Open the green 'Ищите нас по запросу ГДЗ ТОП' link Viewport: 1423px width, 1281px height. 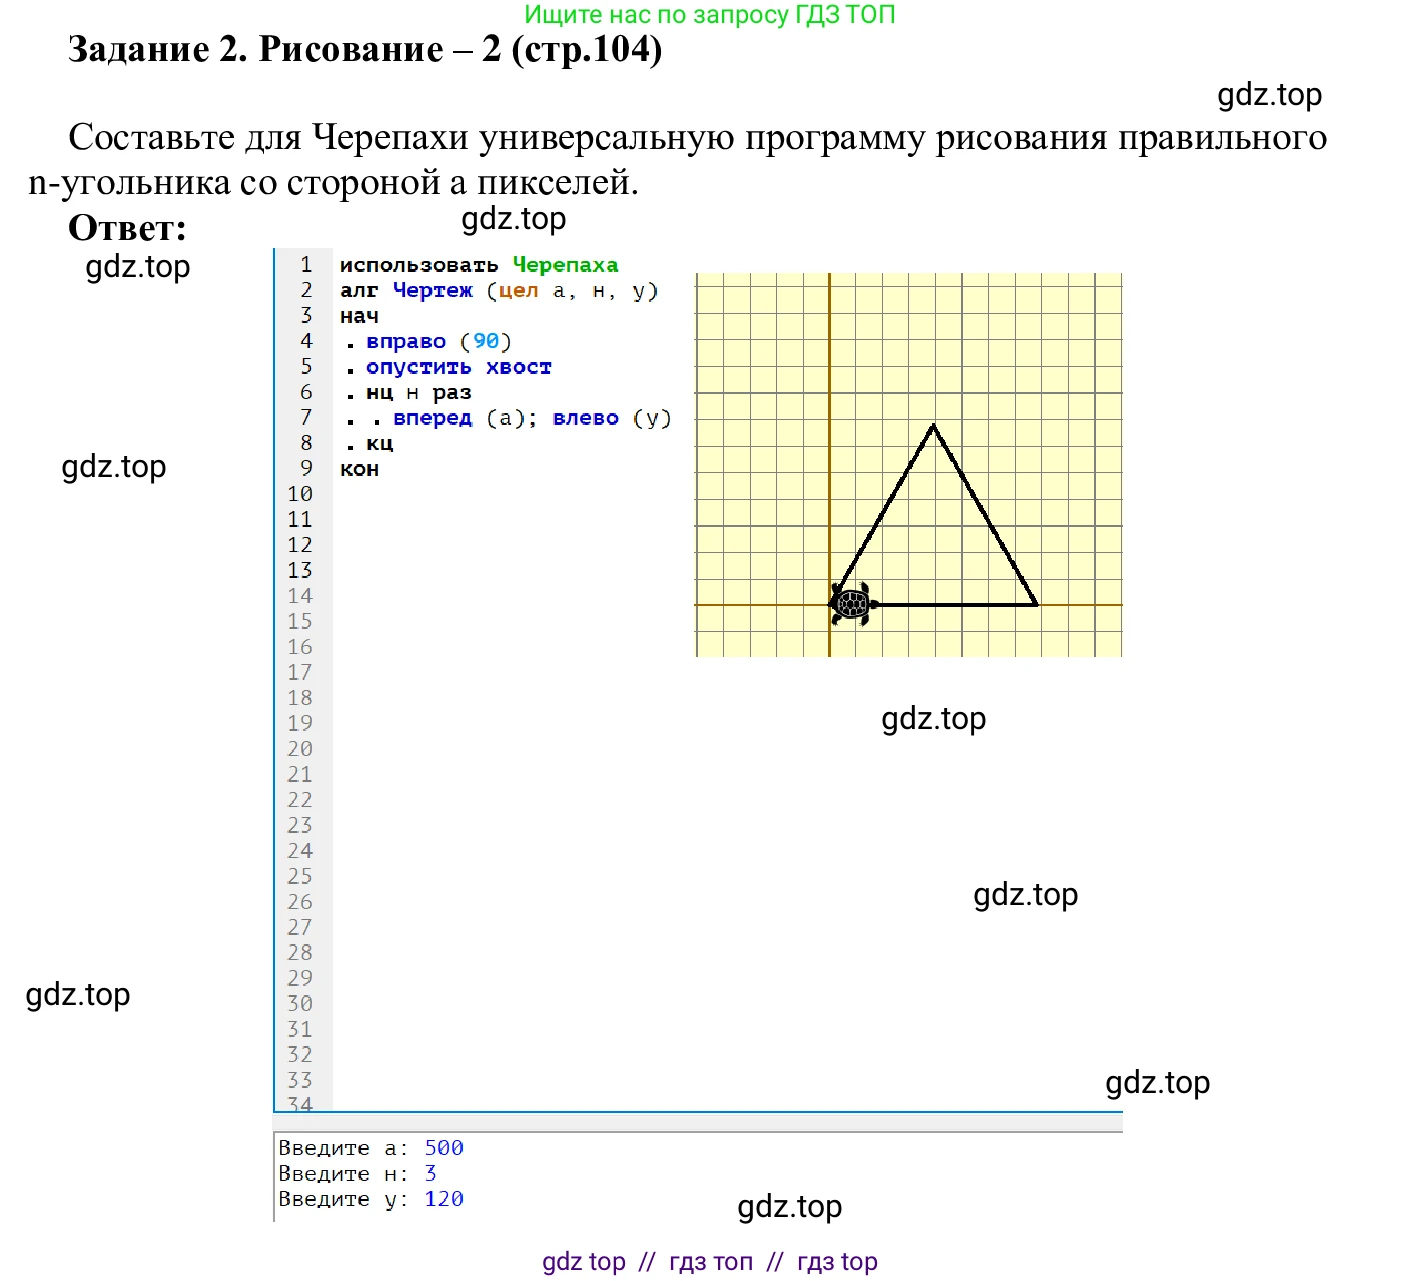(x=710, y=15)
